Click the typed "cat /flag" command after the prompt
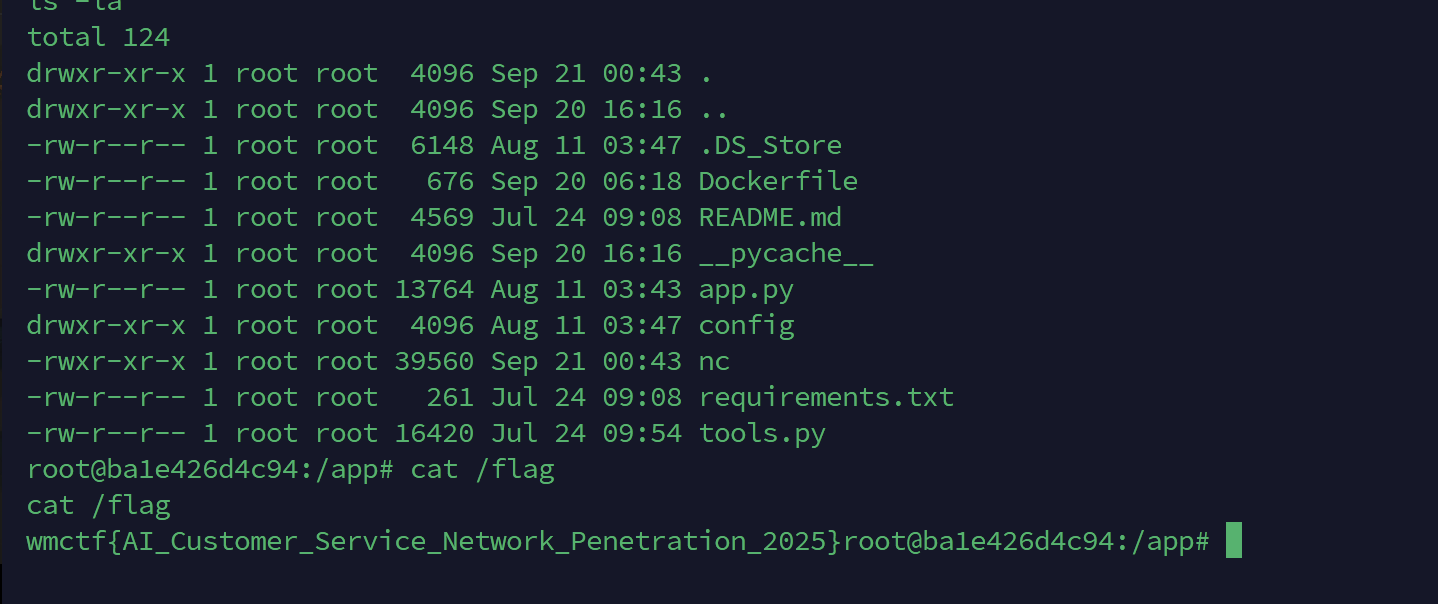The height and width of the screenshot is (604, 1438). pos(482,469)
